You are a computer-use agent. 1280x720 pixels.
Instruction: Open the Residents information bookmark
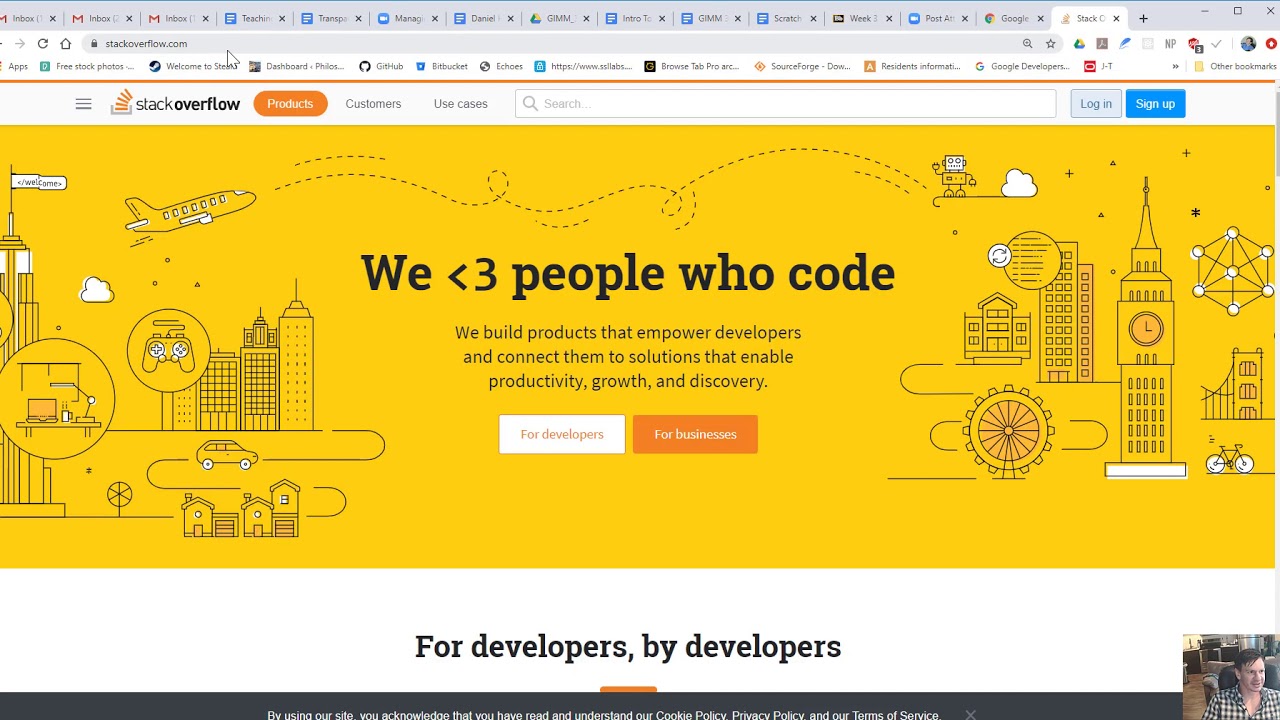[913, 66]
